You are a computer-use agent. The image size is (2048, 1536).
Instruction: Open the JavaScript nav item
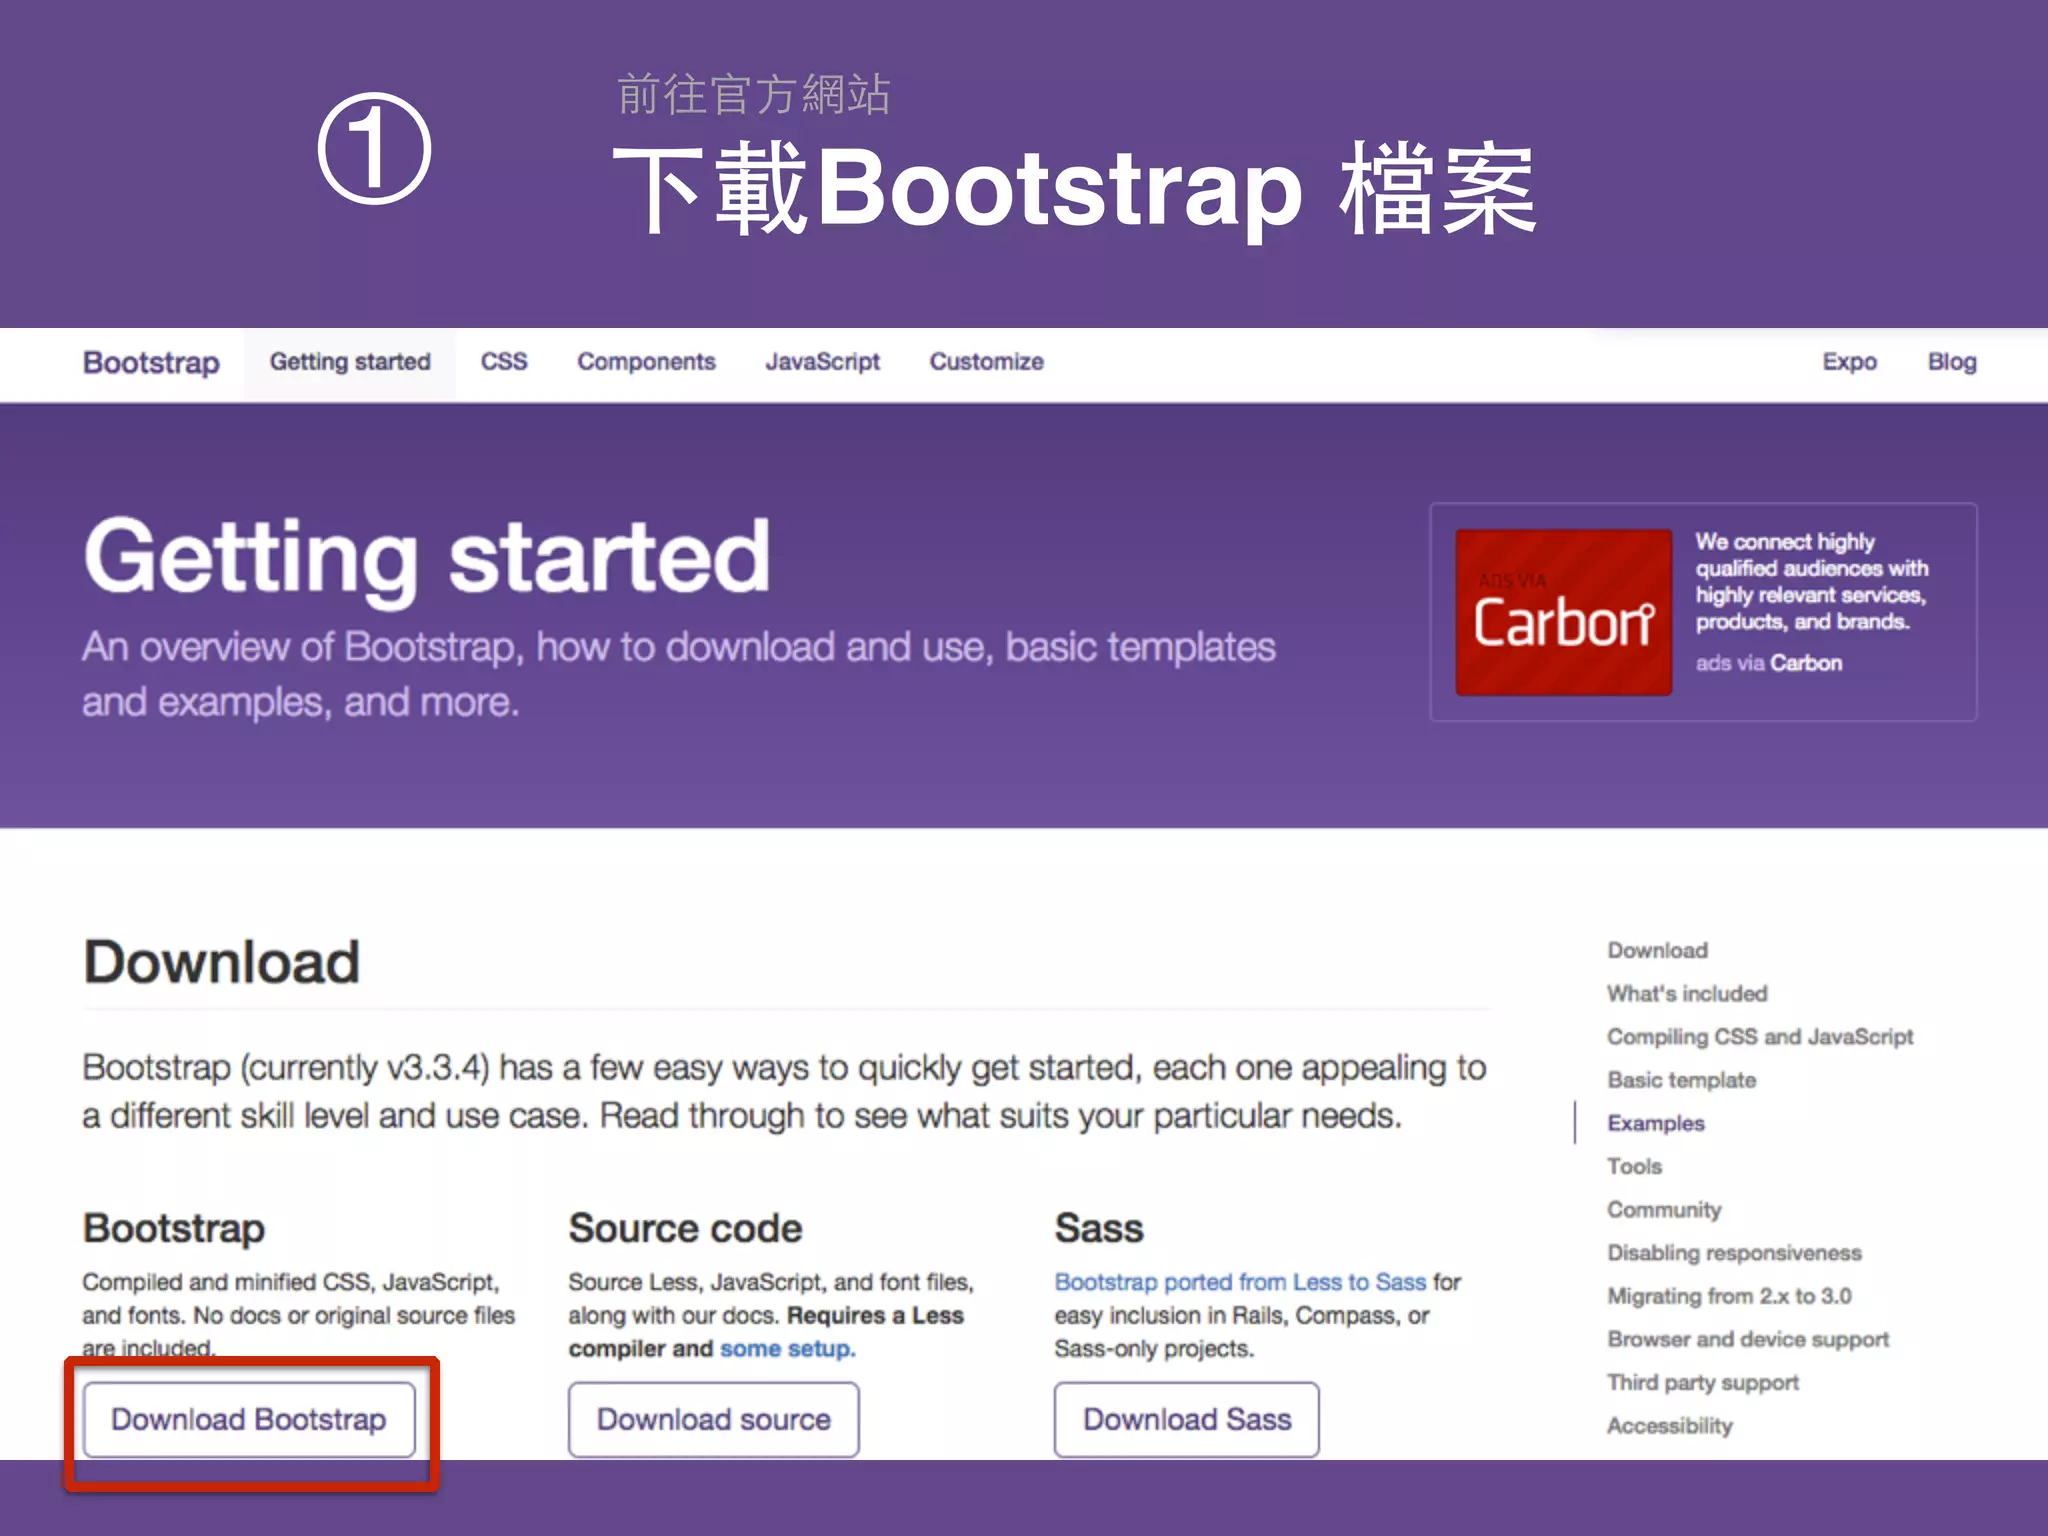click(x=822, y=362)
